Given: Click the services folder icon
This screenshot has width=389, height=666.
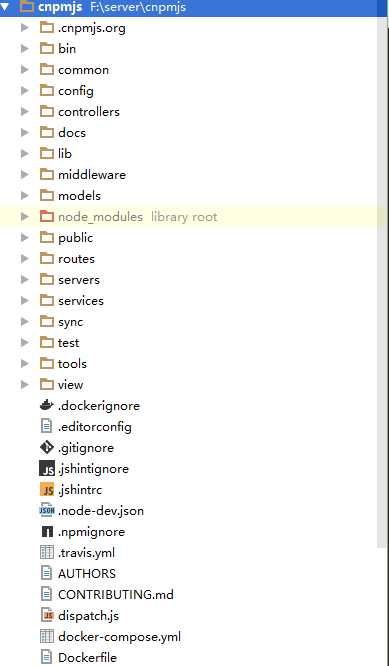Looking at the screenshot, I should point(47,300).
